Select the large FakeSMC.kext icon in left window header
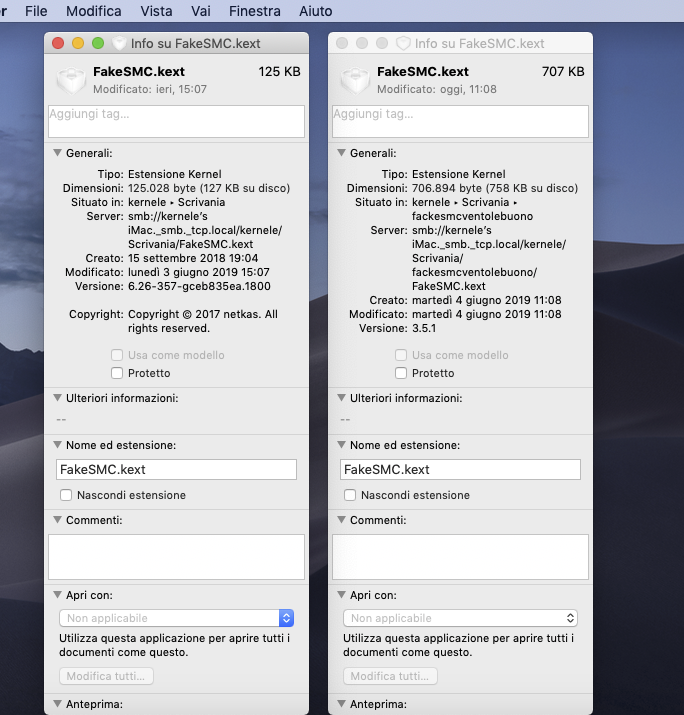Image resolution: width=684 pixels, height=715 pixels. 71,80
